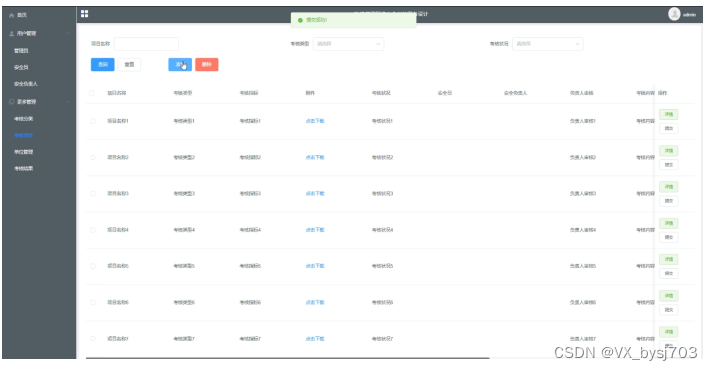Click 点击下载 link in 项目名称4 row
Viewport: 712px width, 370px height.
pyautogui.click(x=315, y=230)
